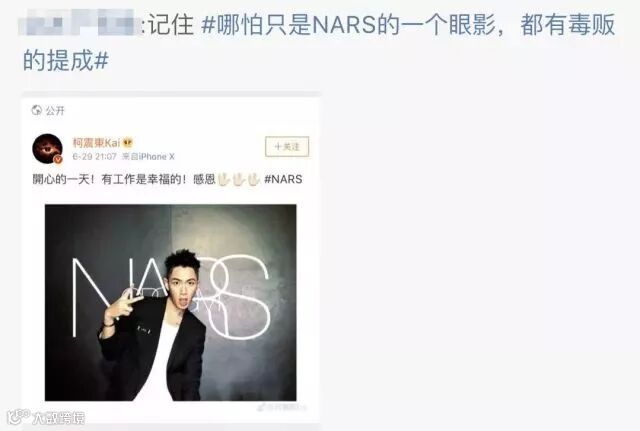Click the 来自iPhone X source link

pyautogui.click(x=148, y=157)
